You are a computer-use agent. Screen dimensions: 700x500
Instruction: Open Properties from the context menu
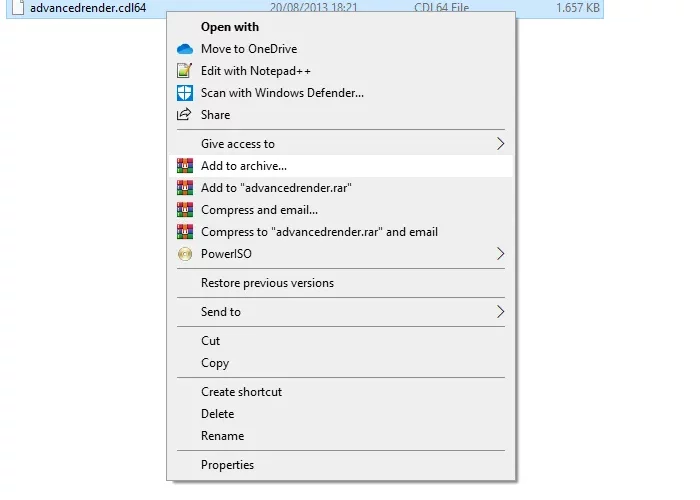[x=341, y=465]
